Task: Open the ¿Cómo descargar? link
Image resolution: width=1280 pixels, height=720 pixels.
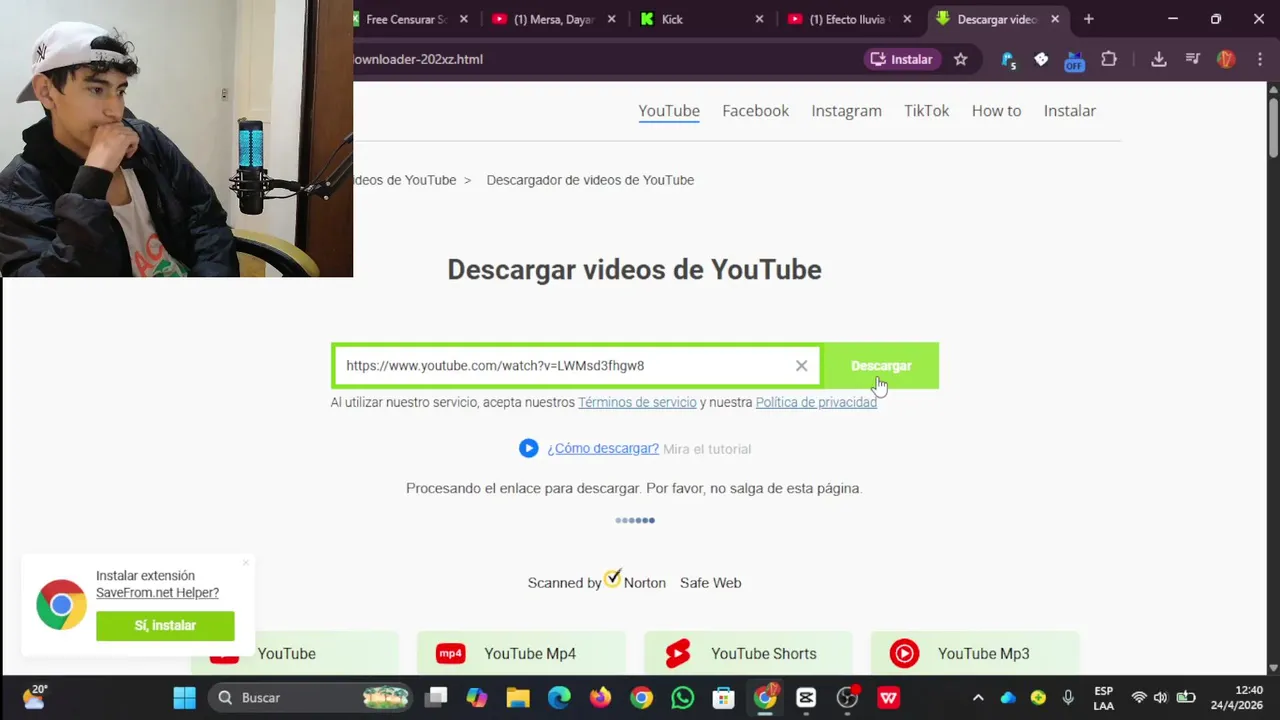Action: [603, 448]
